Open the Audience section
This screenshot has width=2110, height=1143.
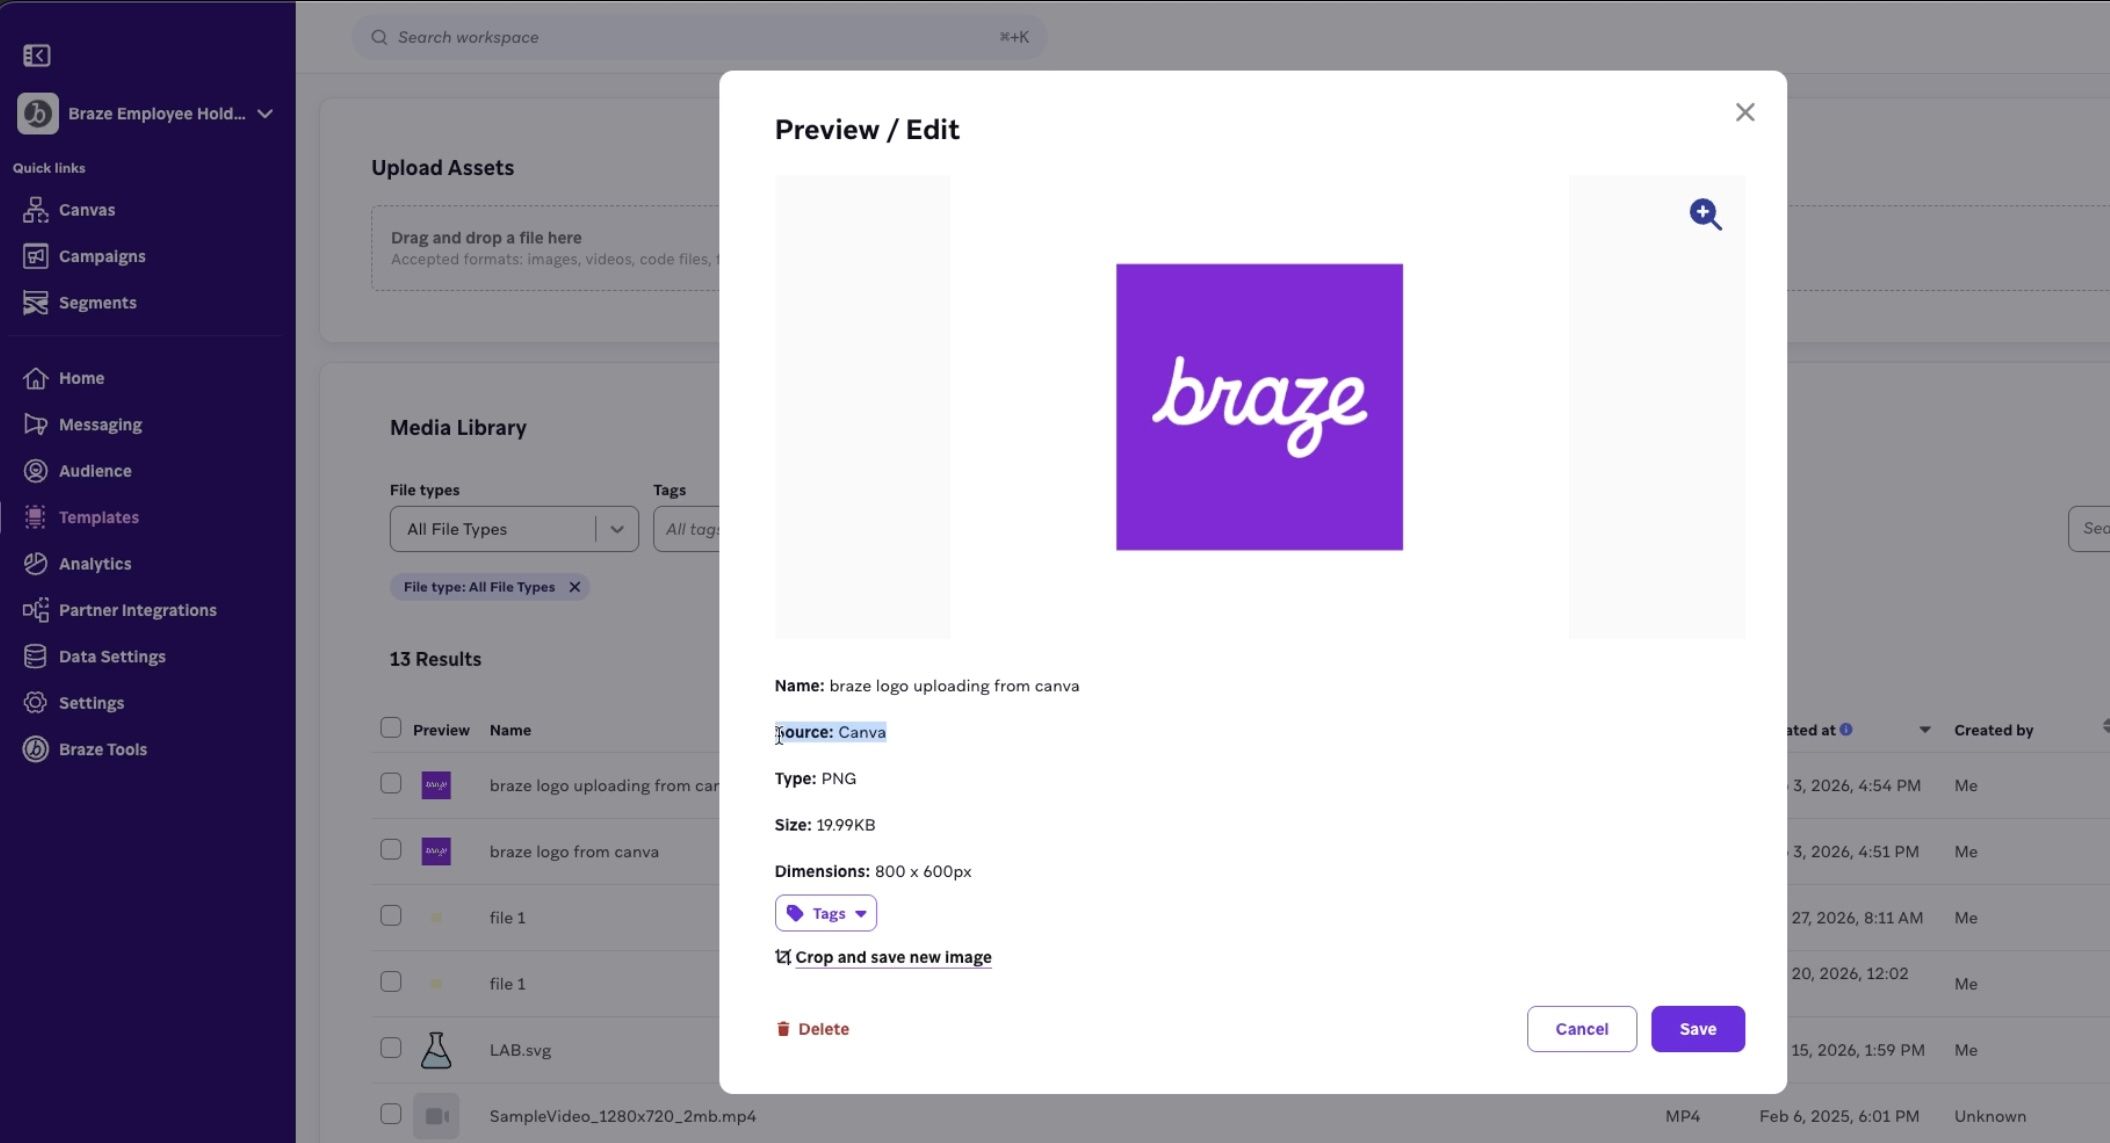[94, 470]
